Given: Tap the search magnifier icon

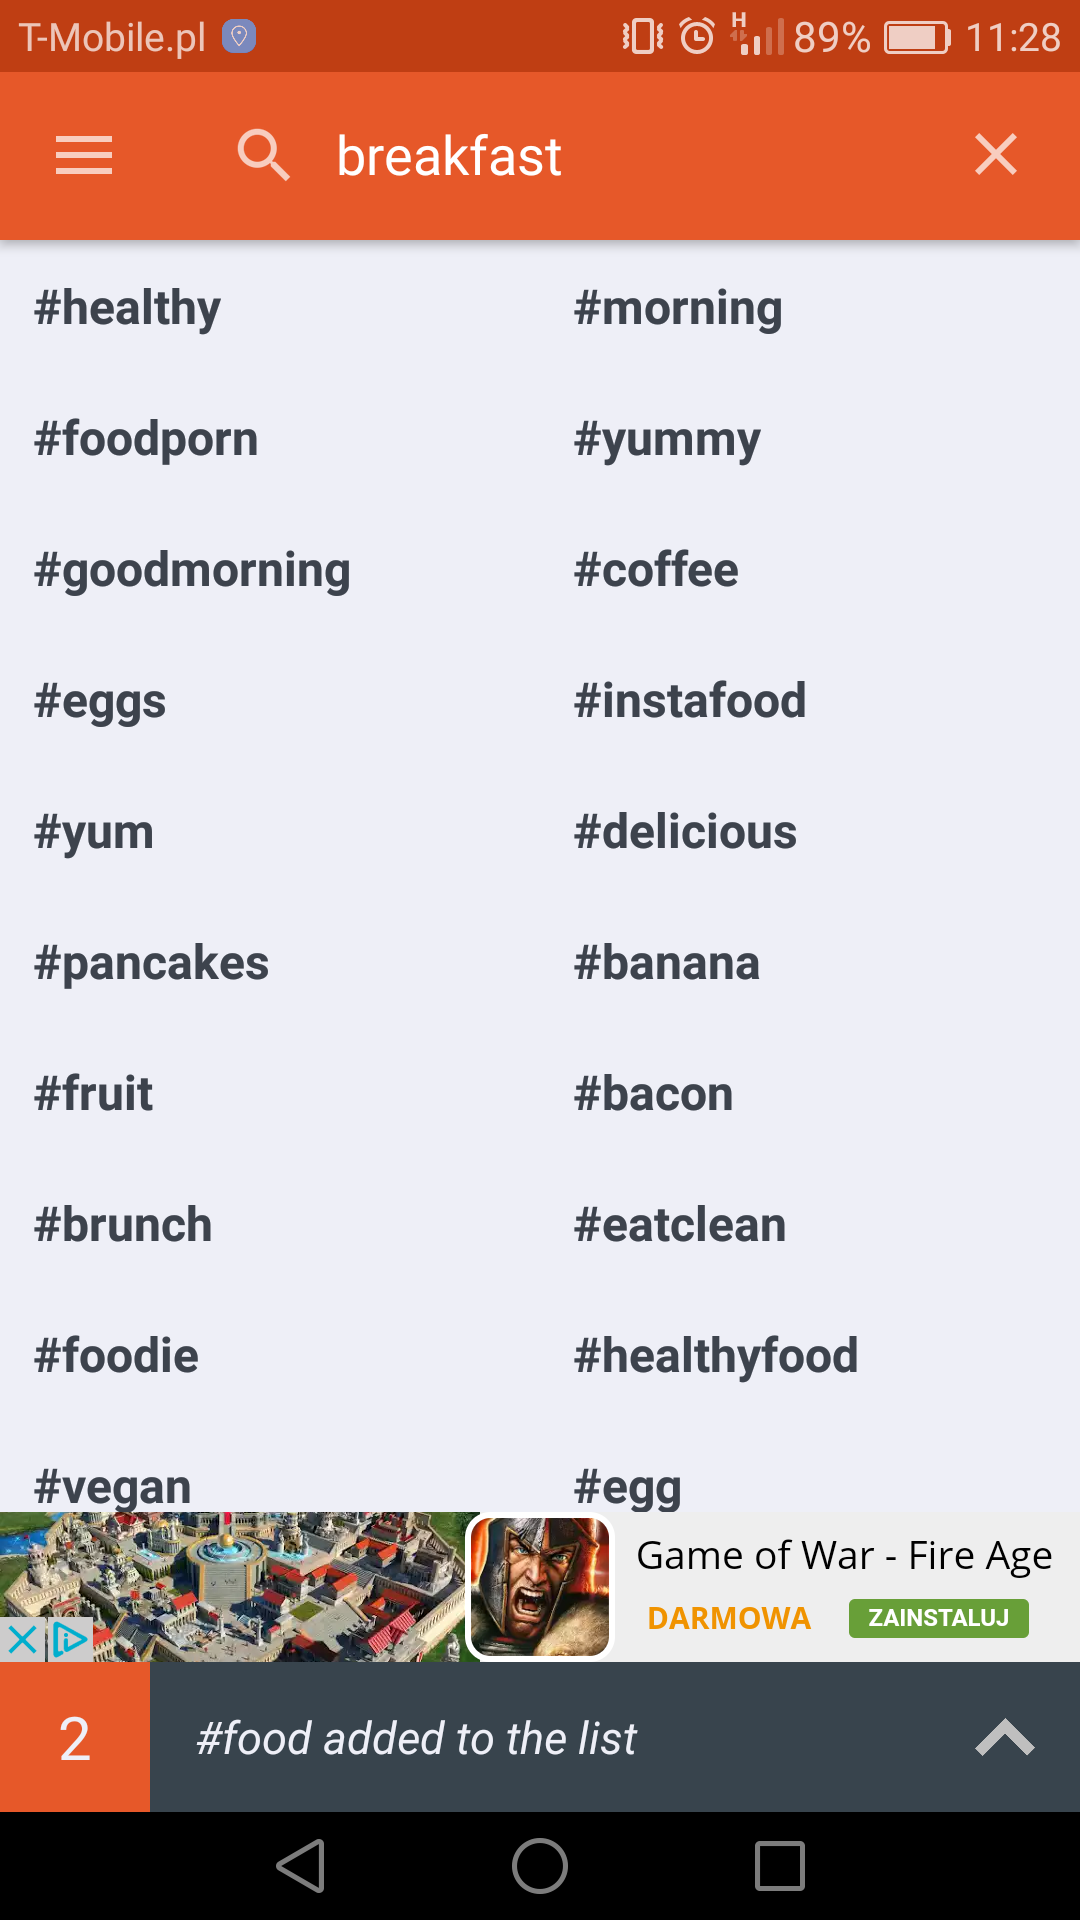Looking at the screenshot, I should [x=263, y=156].
